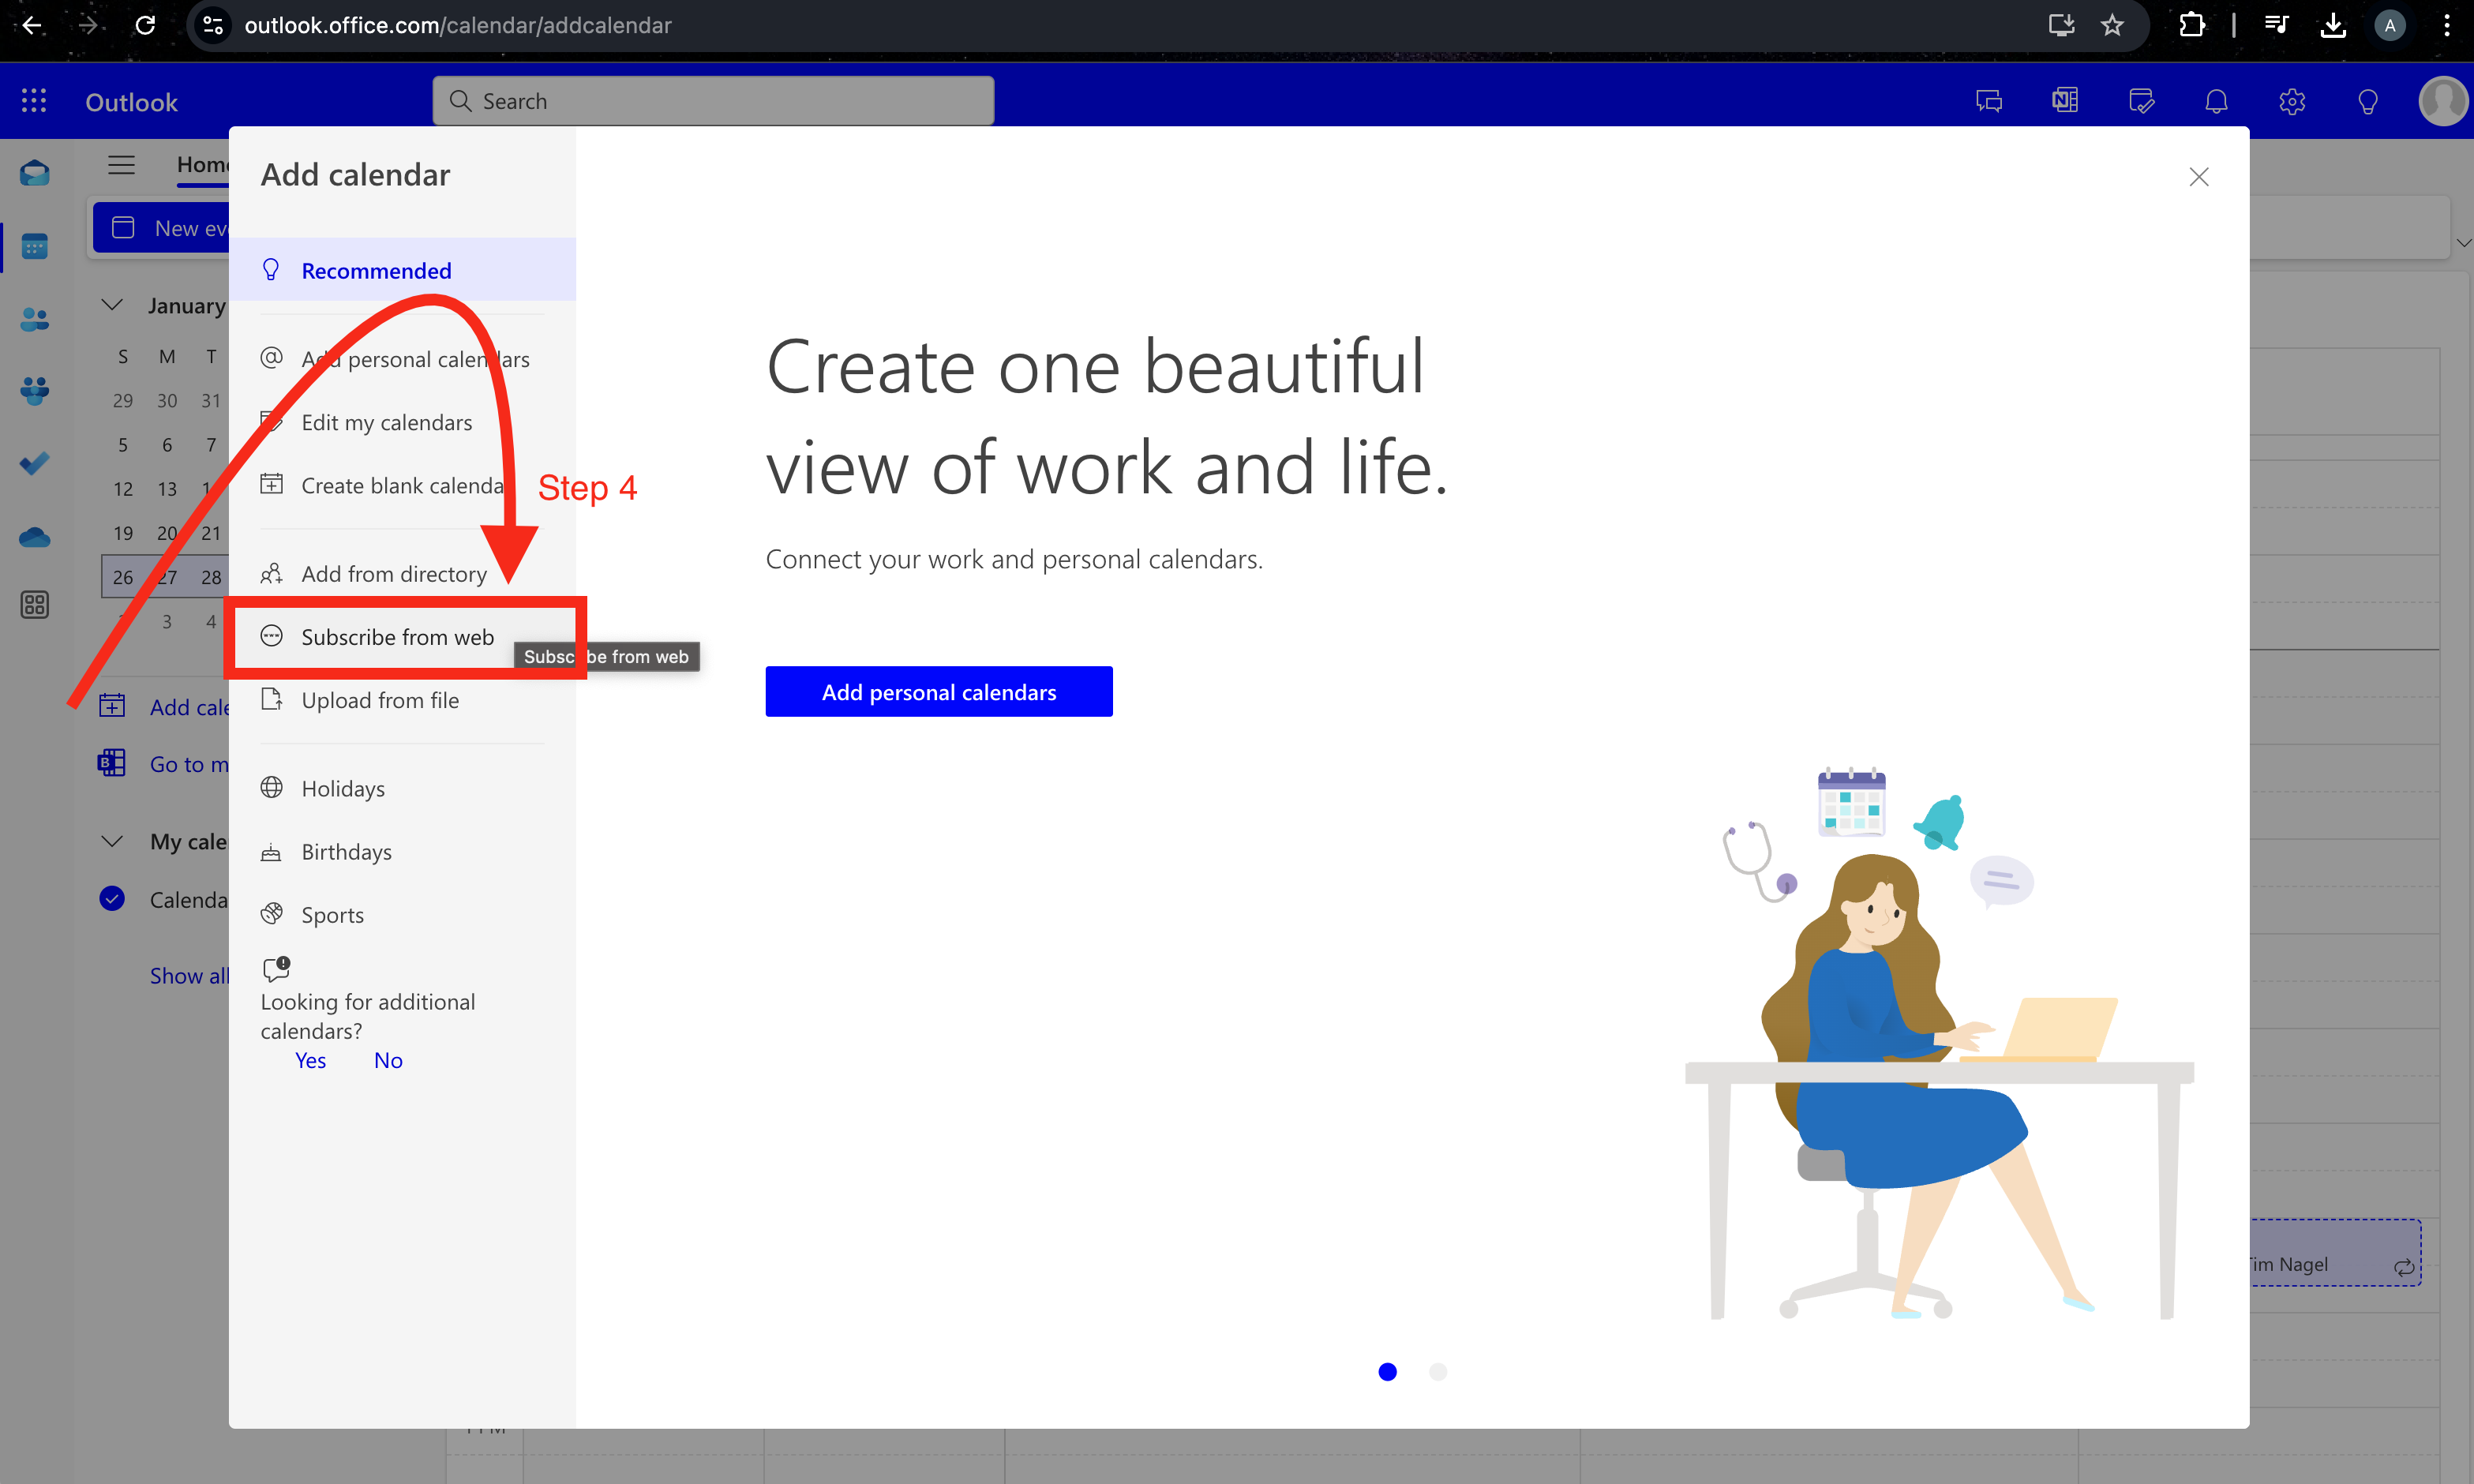Select the first carousel page dot
This screenshot has width=2474, height=1484.
coord(1387,1372)
